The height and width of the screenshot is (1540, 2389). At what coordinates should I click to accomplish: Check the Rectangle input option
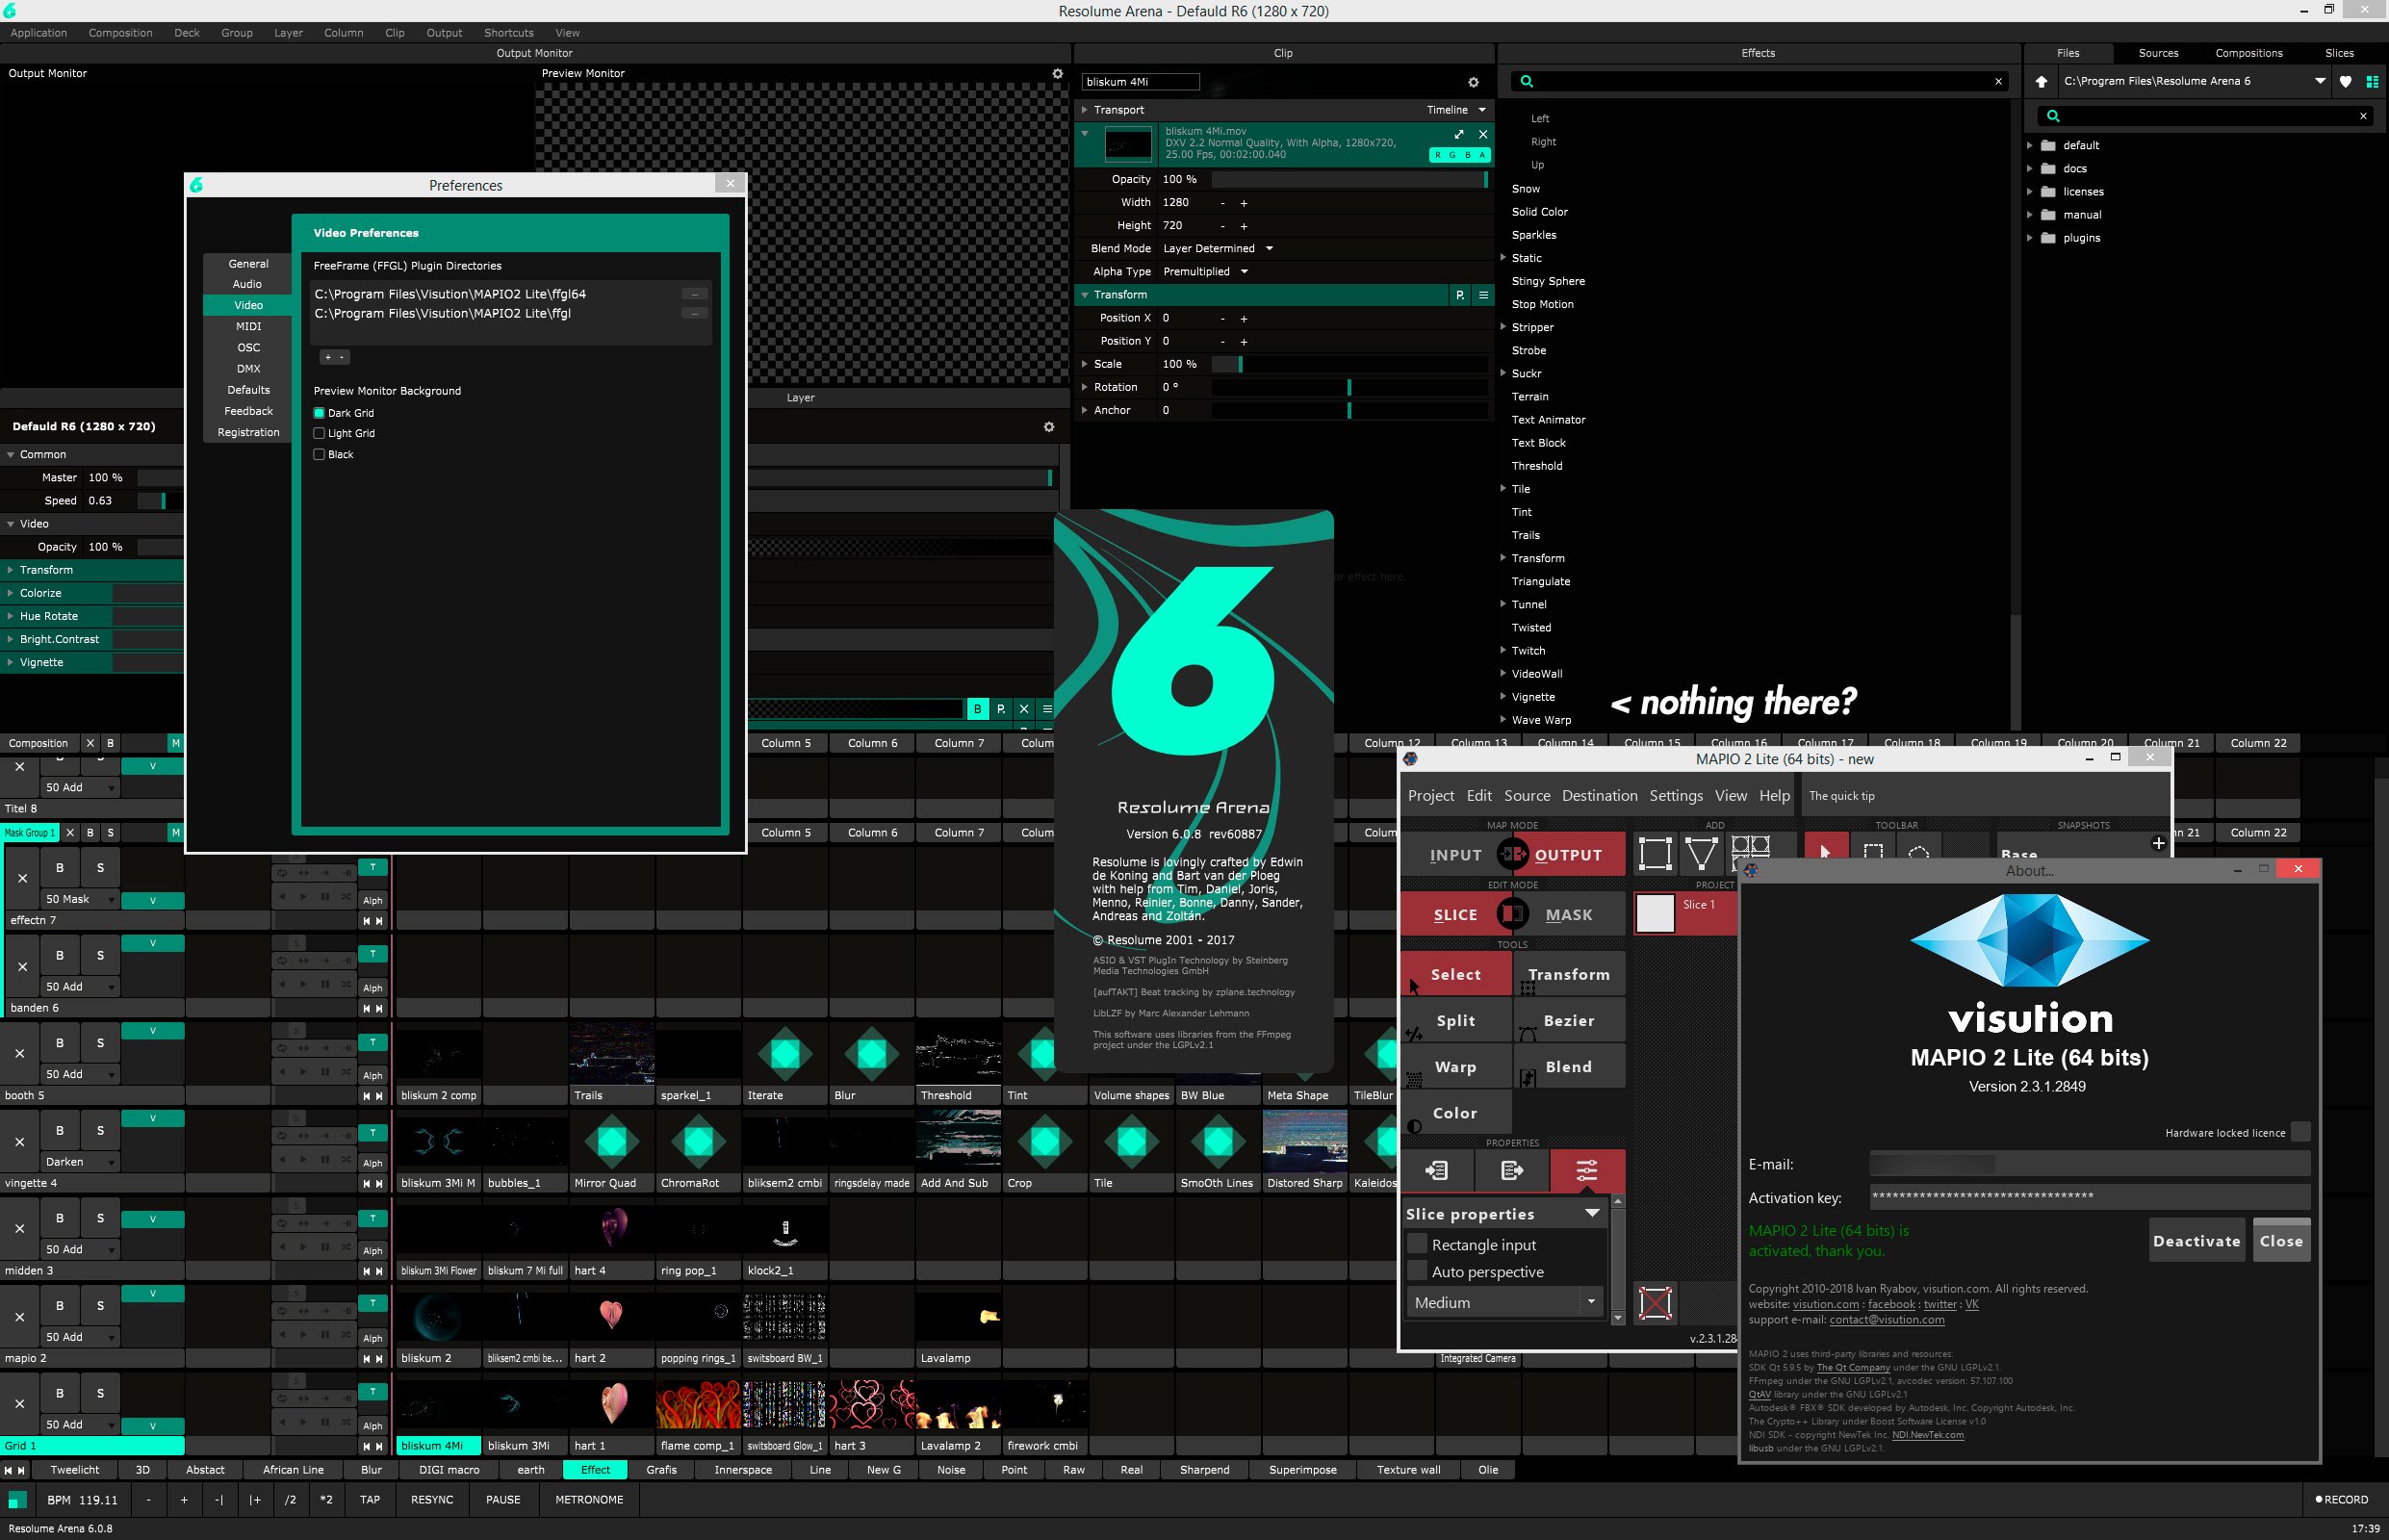(1417, 1244)
